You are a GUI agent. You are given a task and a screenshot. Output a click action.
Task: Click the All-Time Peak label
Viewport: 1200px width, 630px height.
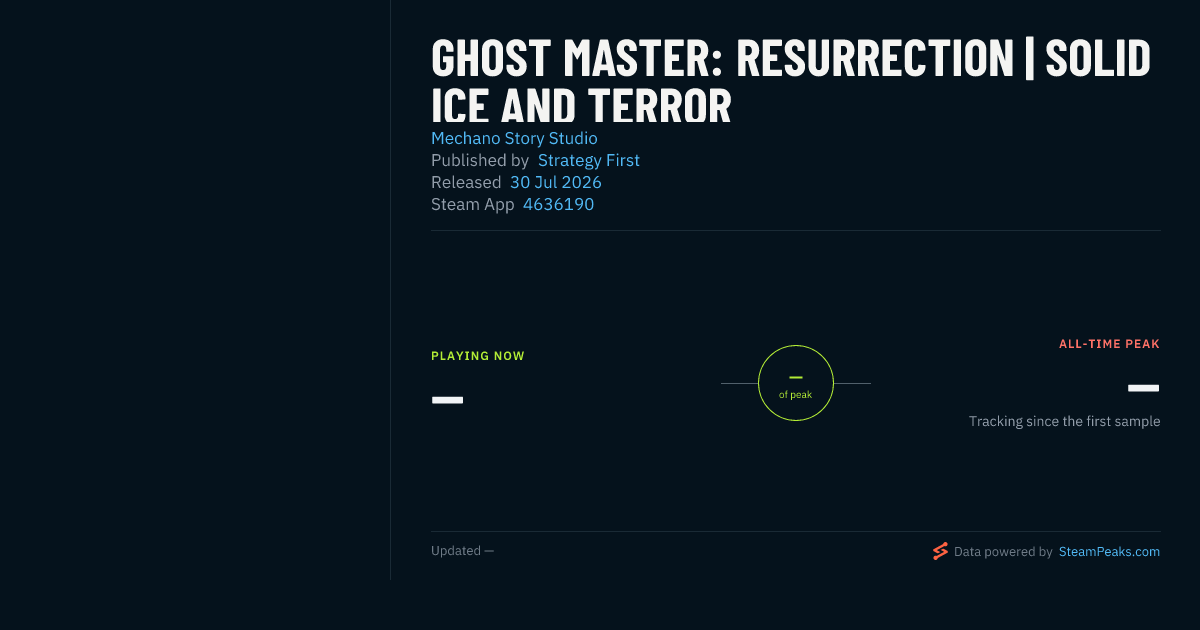pyautogui.click(x=1109, y=344)
